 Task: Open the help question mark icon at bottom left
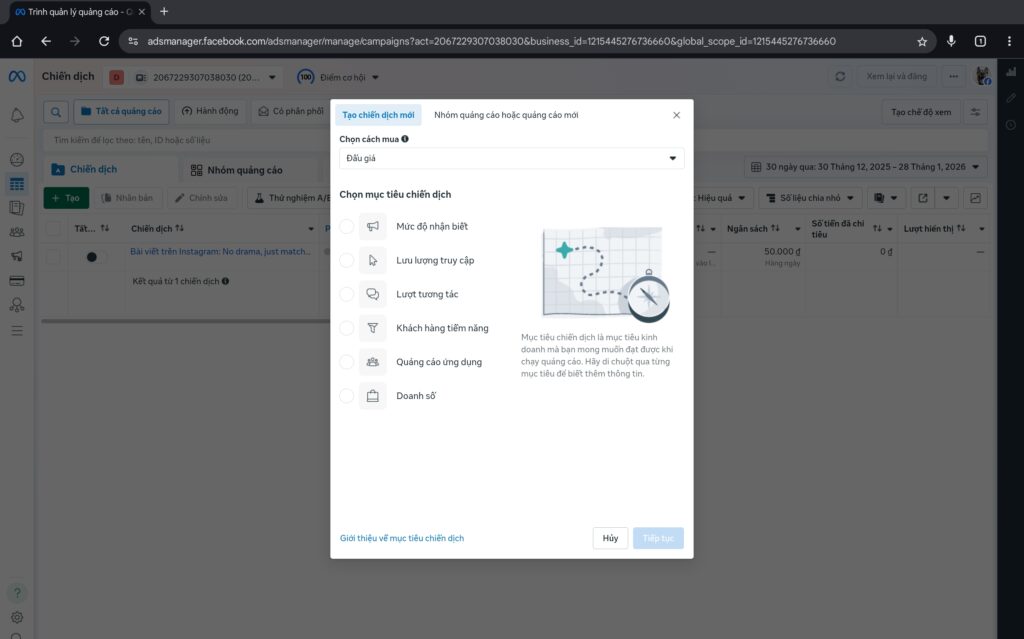click(x=17, y=592)
